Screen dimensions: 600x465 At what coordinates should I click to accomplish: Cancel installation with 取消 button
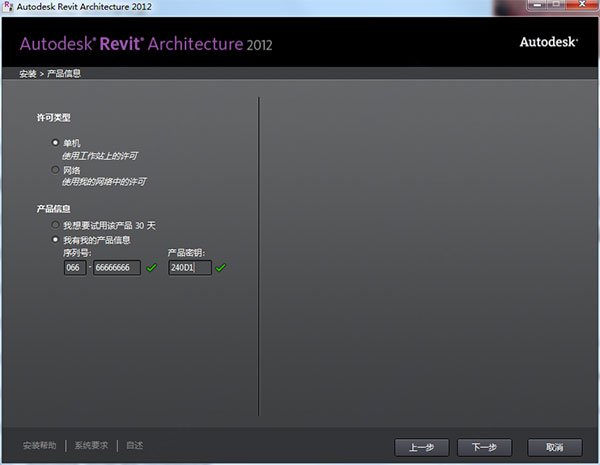click(555, 447)
